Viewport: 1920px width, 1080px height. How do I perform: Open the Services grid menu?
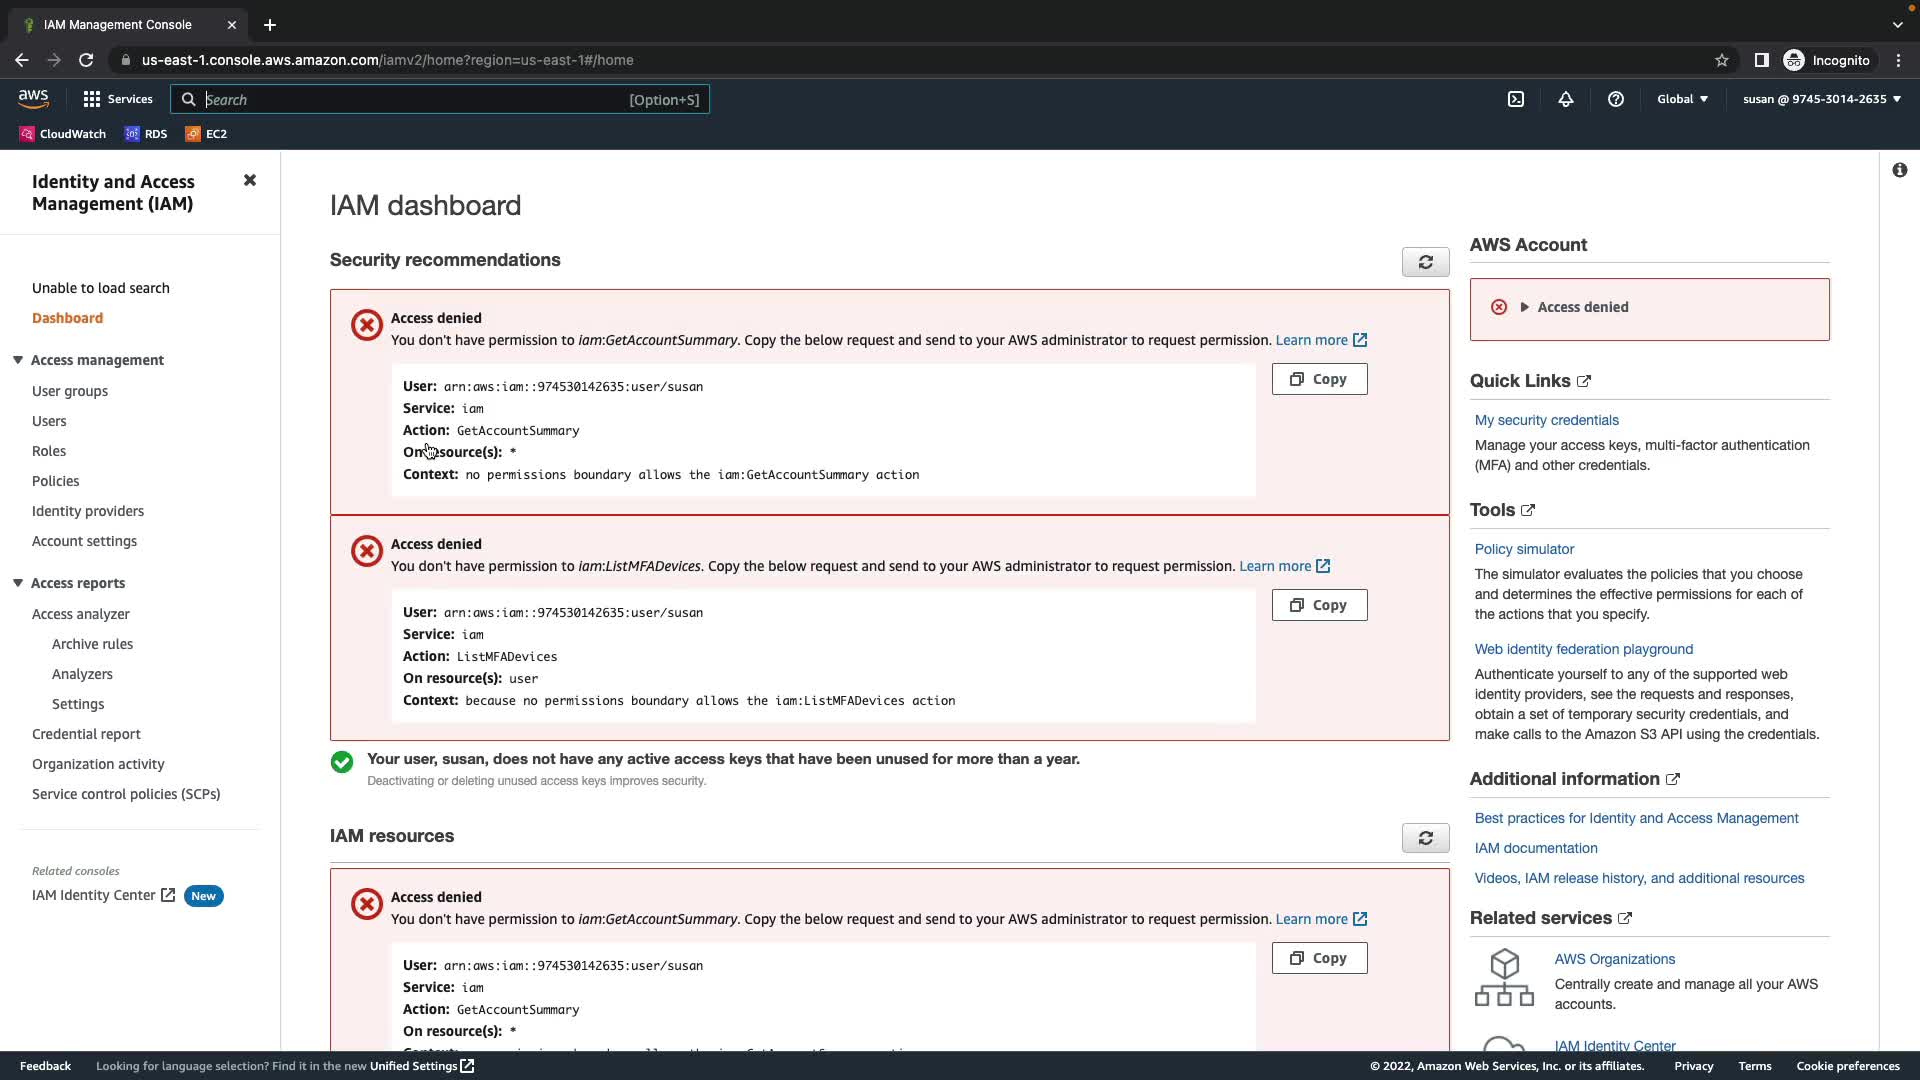[x=118, y=99]
